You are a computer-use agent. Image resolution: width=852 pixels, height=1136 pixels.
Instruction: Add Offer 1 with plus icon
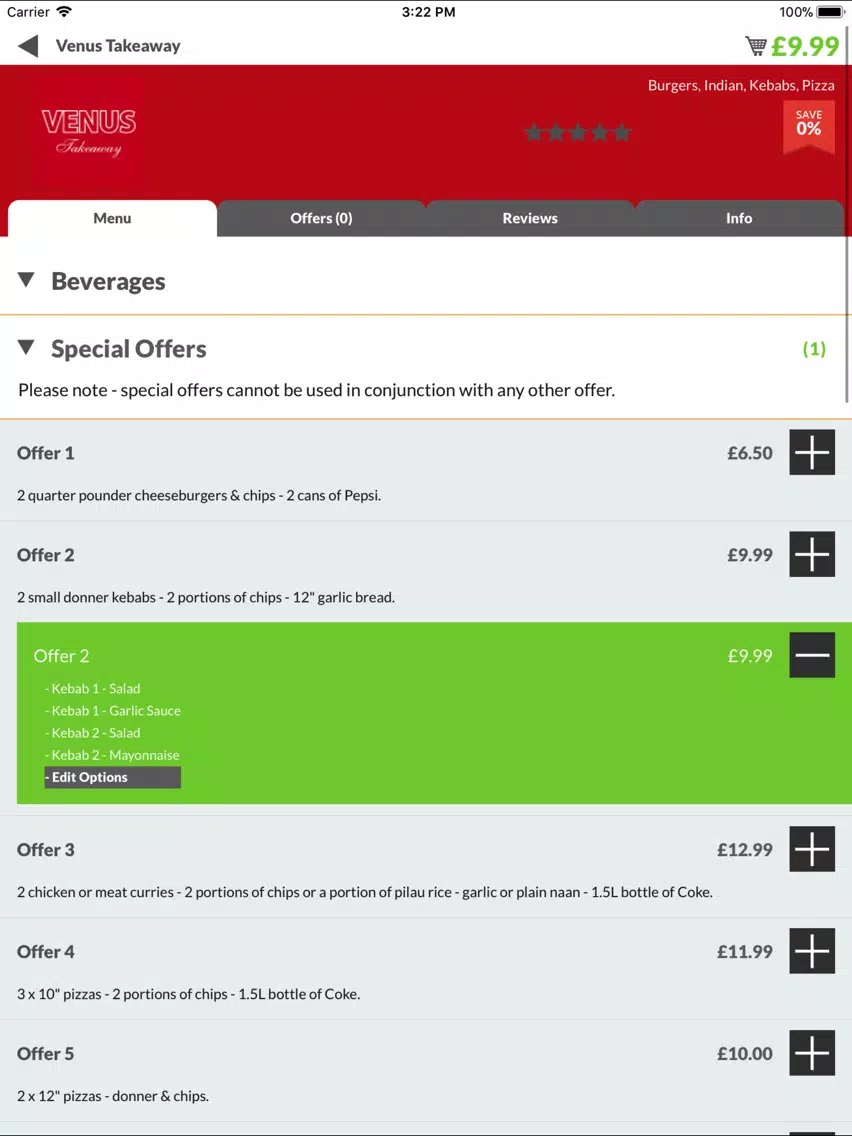click(811, 452)
